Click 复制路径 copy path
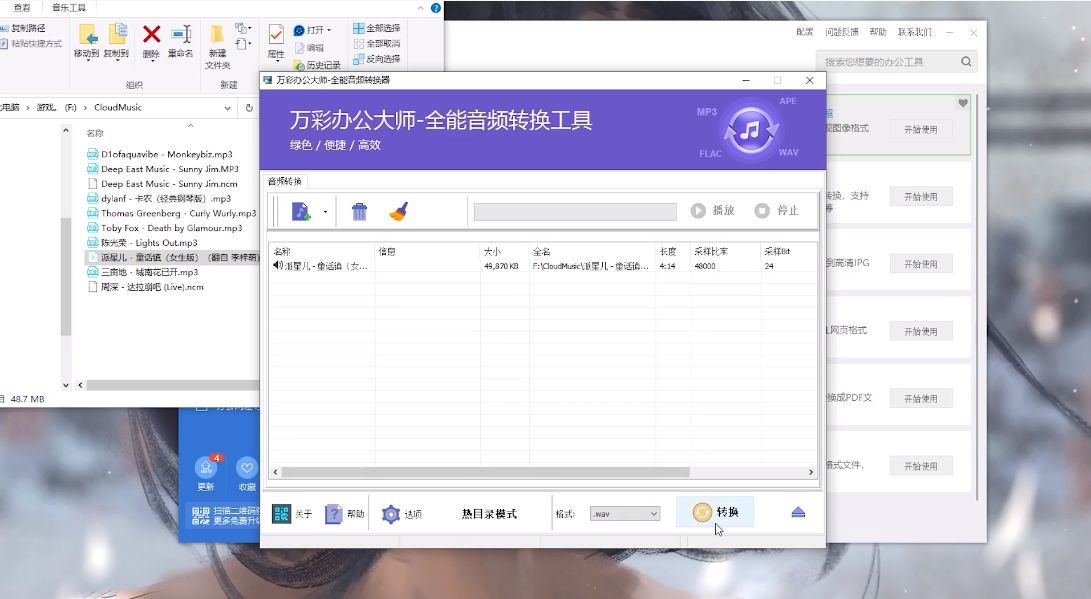Image resolution: width=1091 pixels, height=599 pixels. [23, 28]
